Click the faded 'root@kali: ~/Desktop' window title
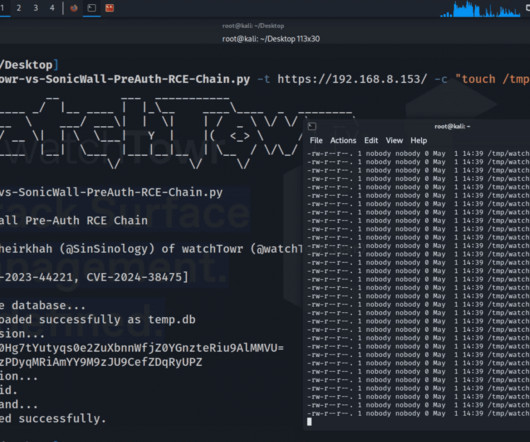Viewport: 530px width, 442px height. [253, 26]
